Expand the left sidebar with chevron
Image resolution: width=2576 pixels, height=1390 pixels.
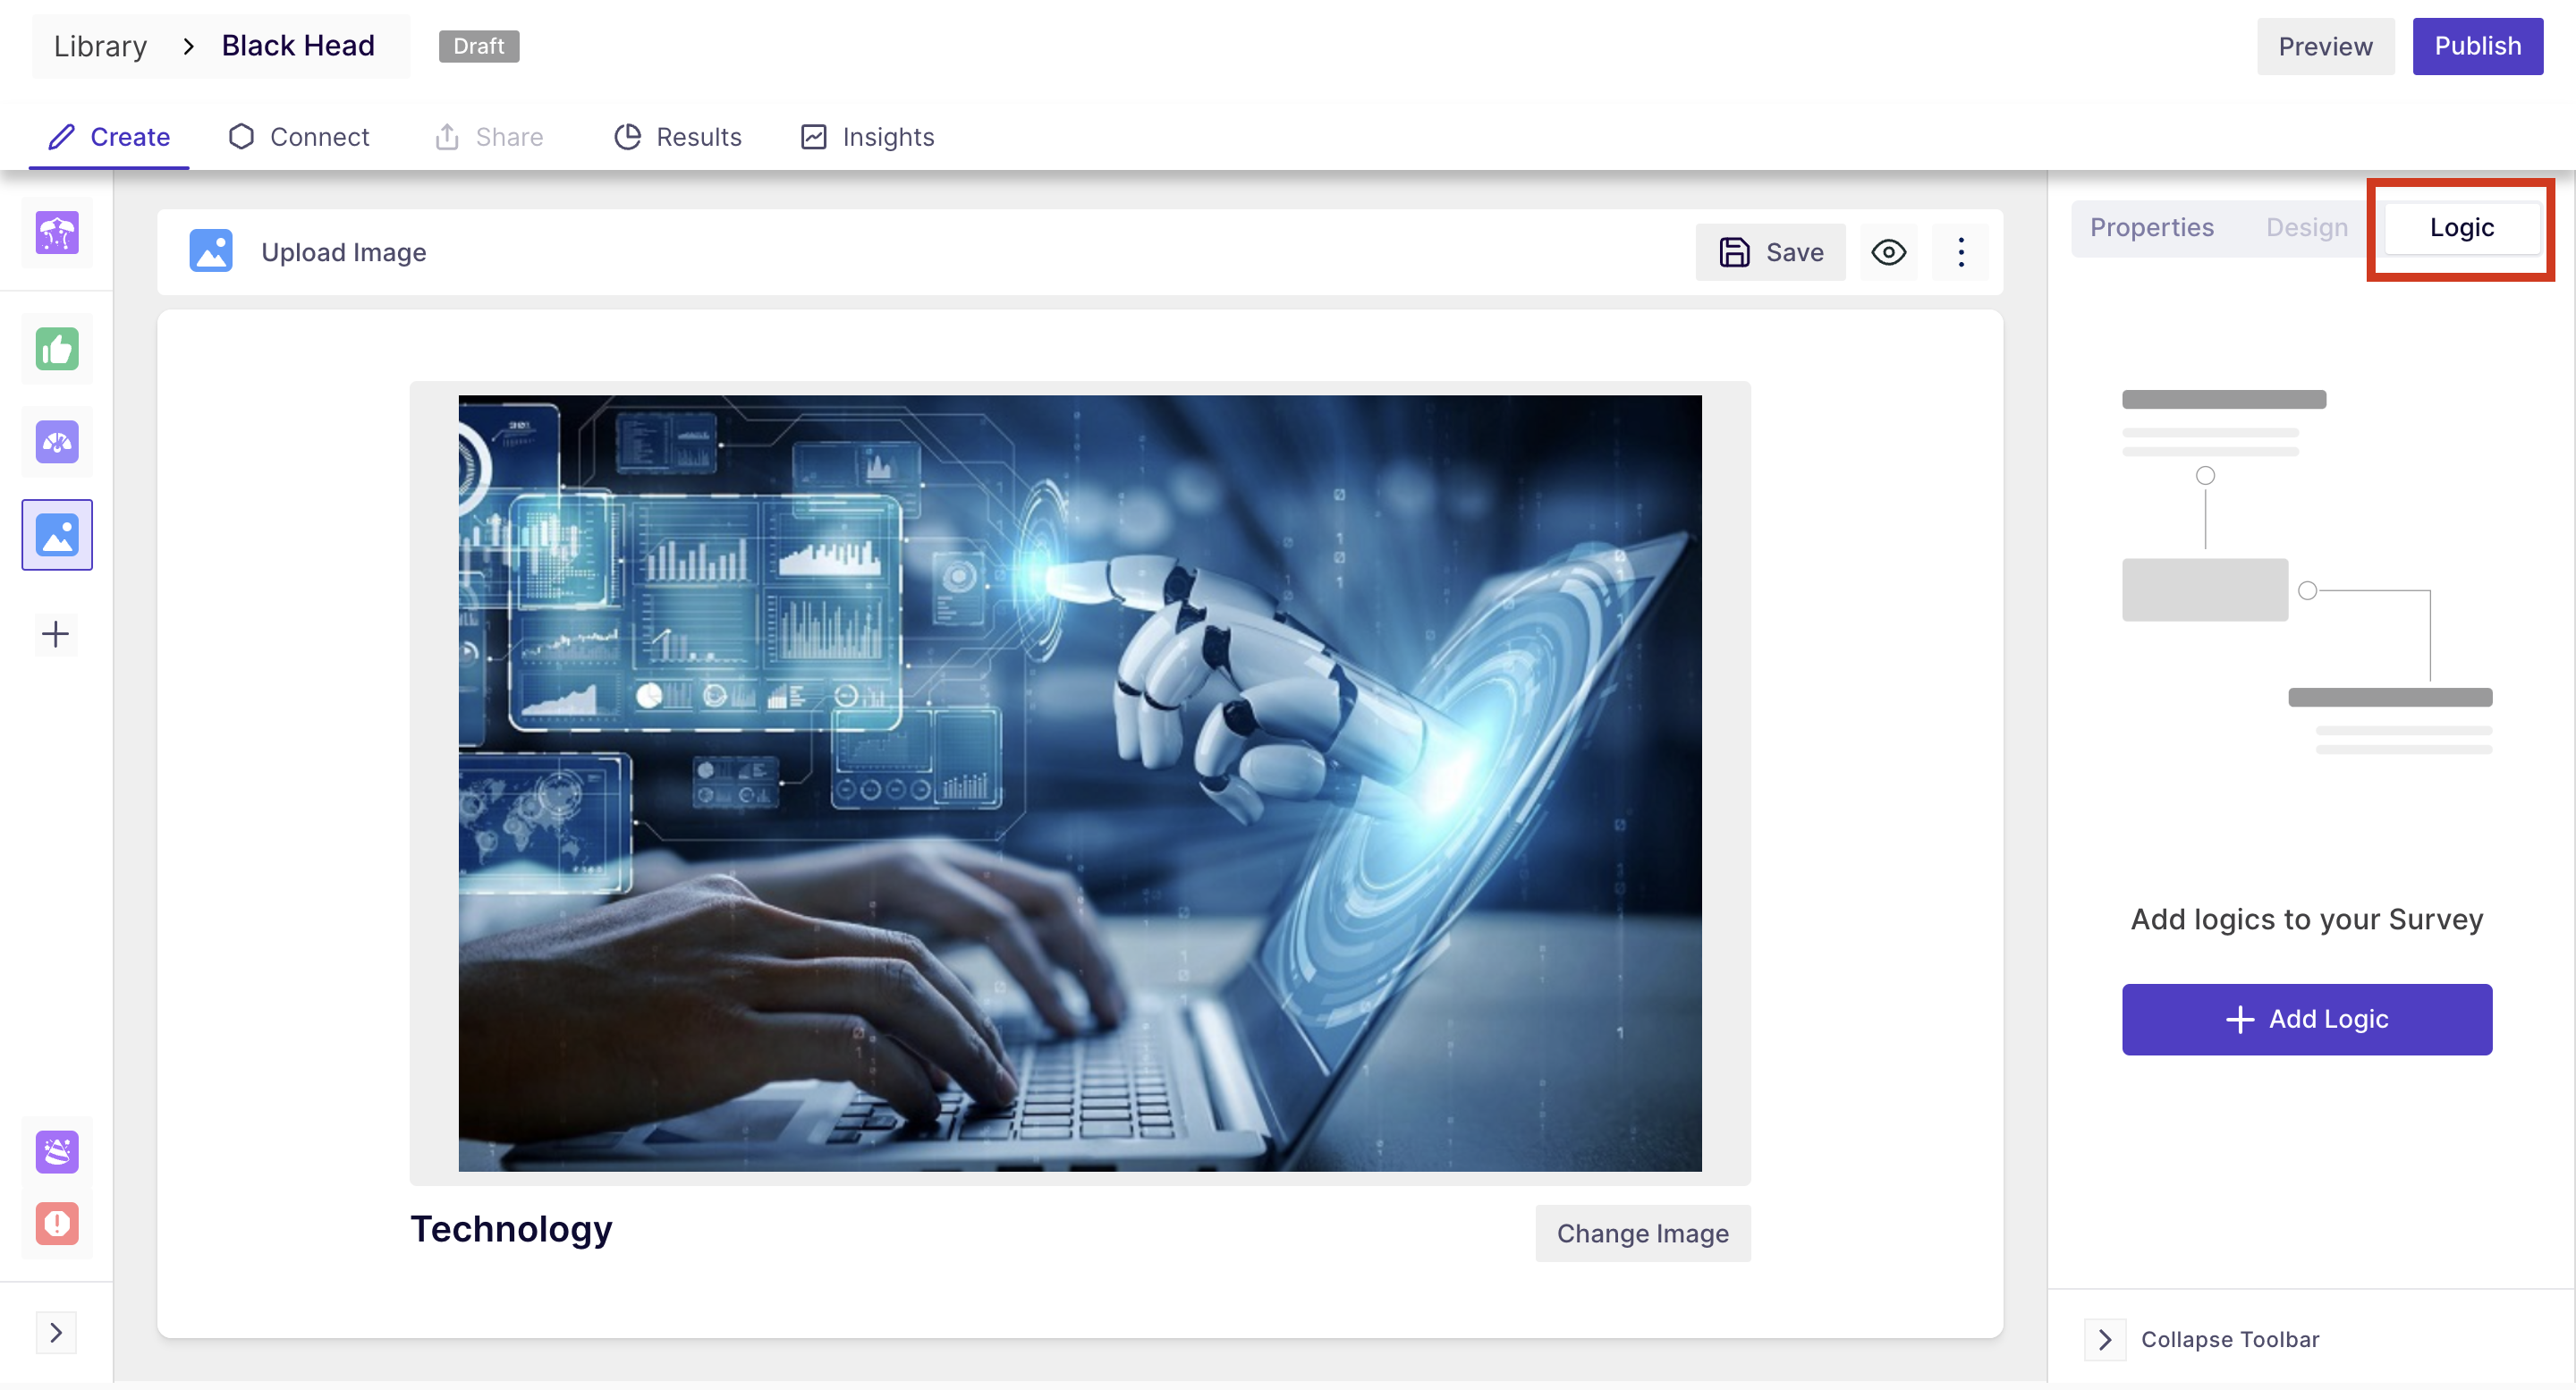tap(56, 1332)
